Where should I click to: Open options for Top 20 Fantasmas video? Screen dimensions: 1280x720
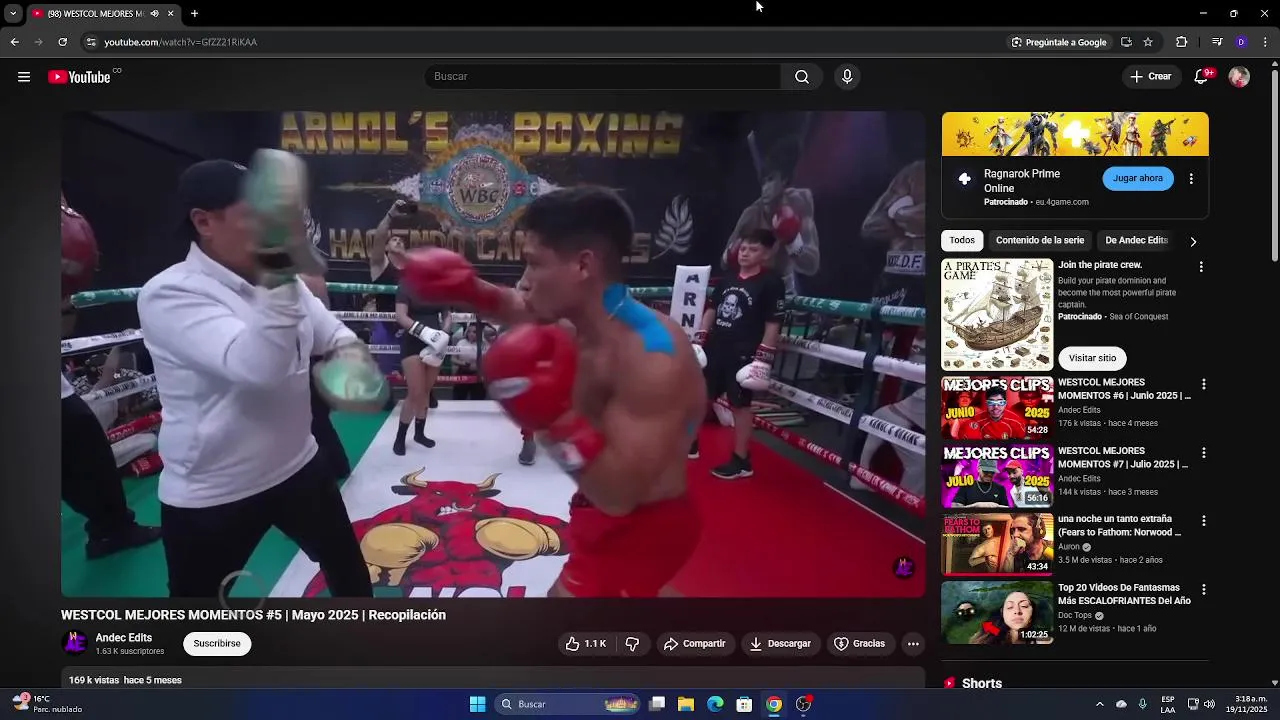point(1204,590)
